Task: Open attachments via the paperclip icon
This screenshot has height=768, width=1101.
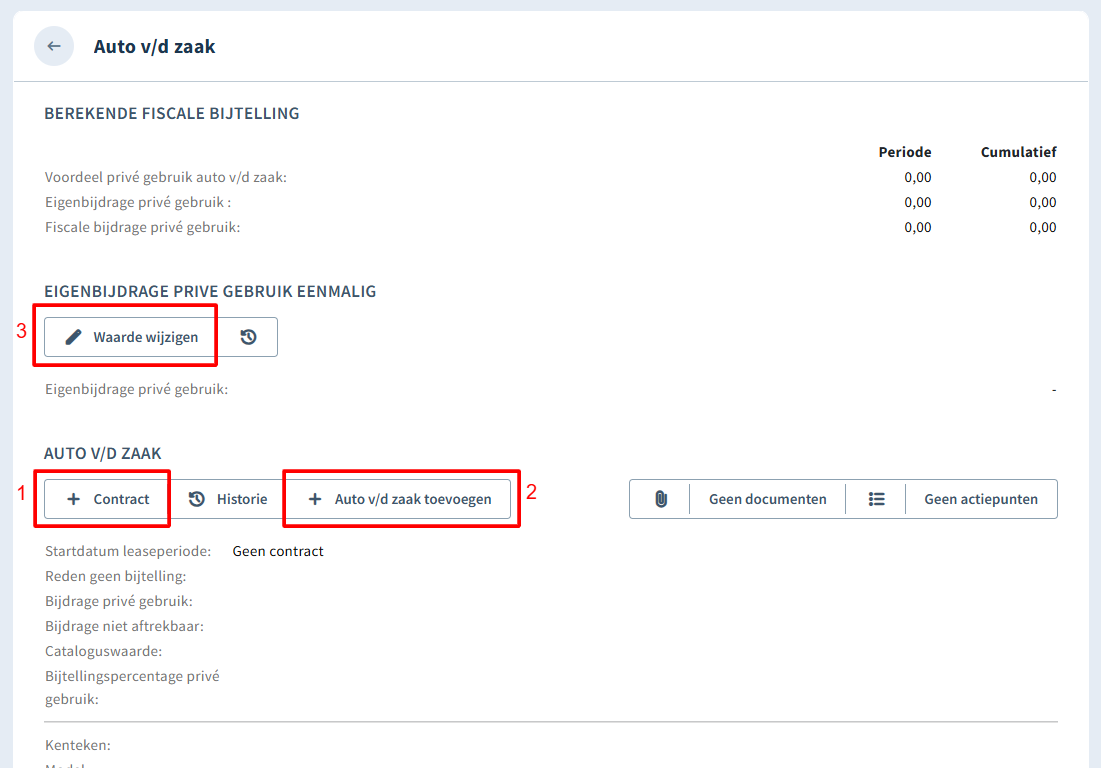Action: click(660, 499)
